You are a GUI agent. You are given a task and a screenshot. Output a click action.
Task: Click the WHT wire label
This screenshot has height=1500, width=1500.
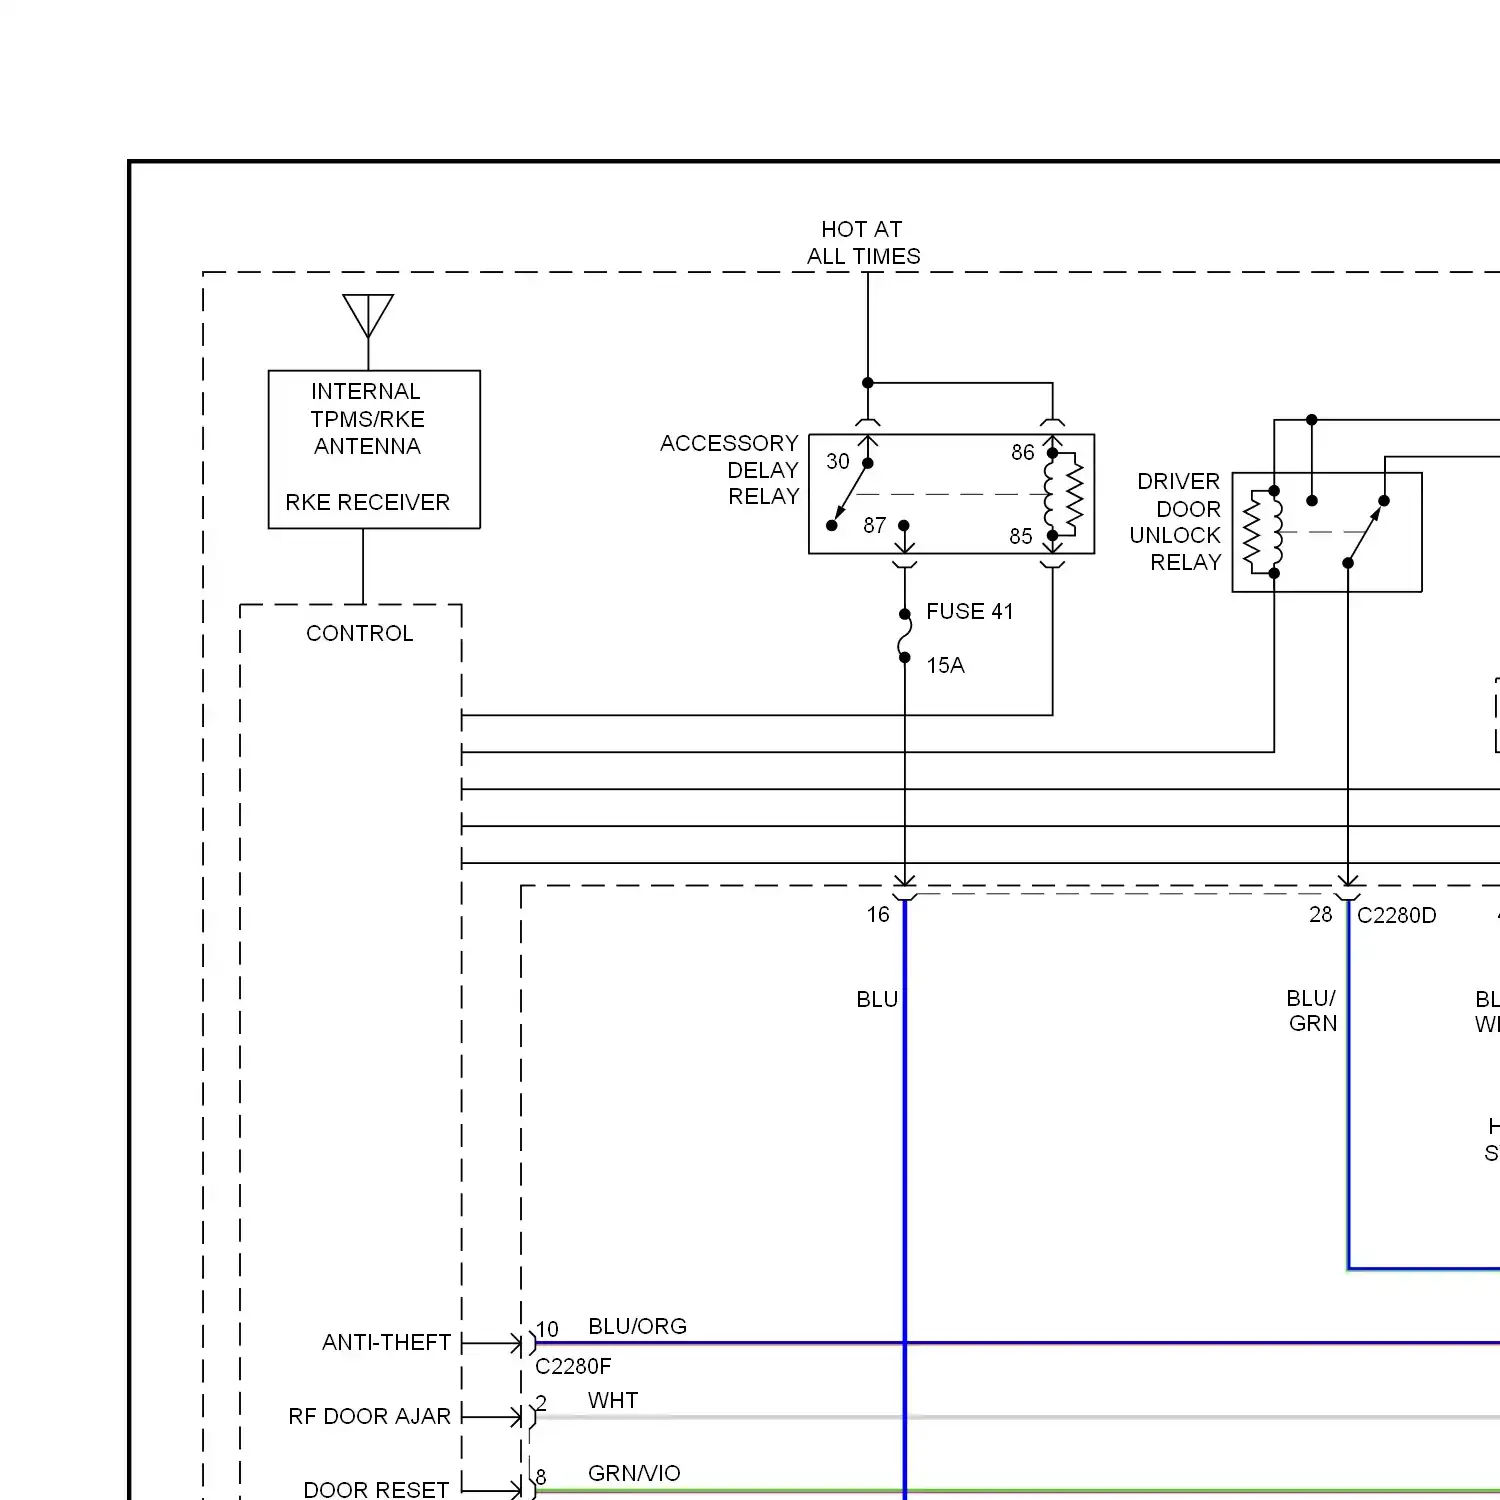click(x=613, y=1400)
